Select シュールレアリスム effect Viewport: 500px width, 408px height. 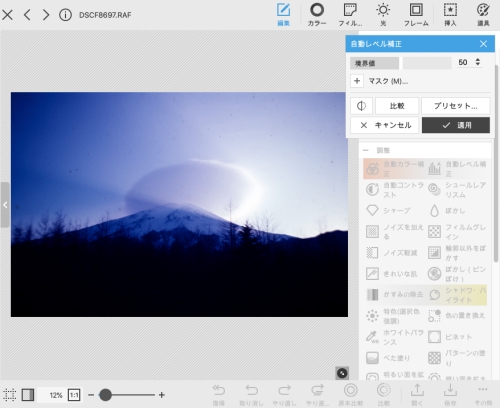click(457, 190)
